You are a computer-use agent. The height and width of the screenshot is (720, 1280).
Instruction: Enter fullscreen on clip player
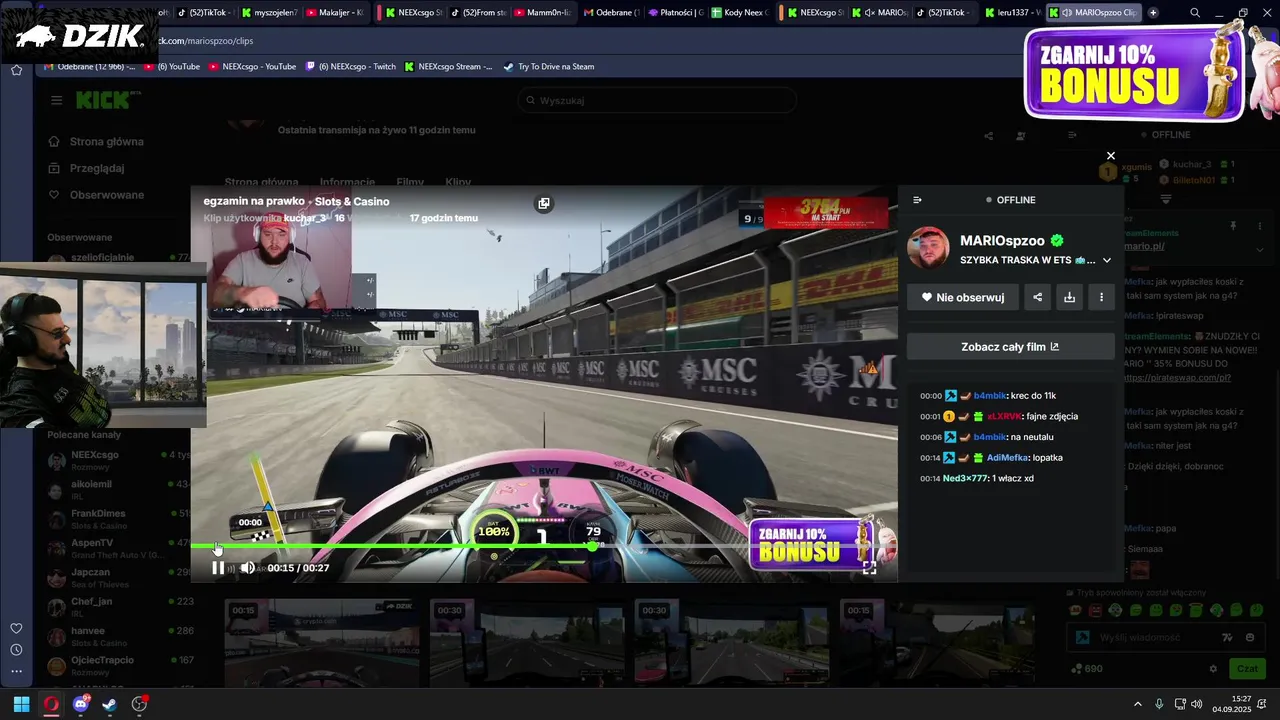coord(869,568)
